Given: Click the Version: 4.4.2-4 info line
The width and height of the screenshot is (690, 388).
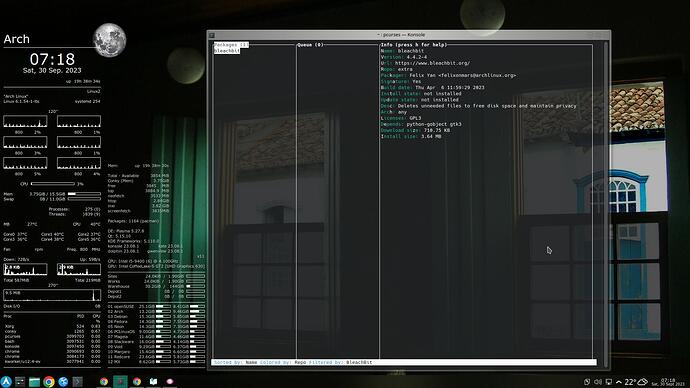Looking at the screenshot, I should tap(404, 57).
